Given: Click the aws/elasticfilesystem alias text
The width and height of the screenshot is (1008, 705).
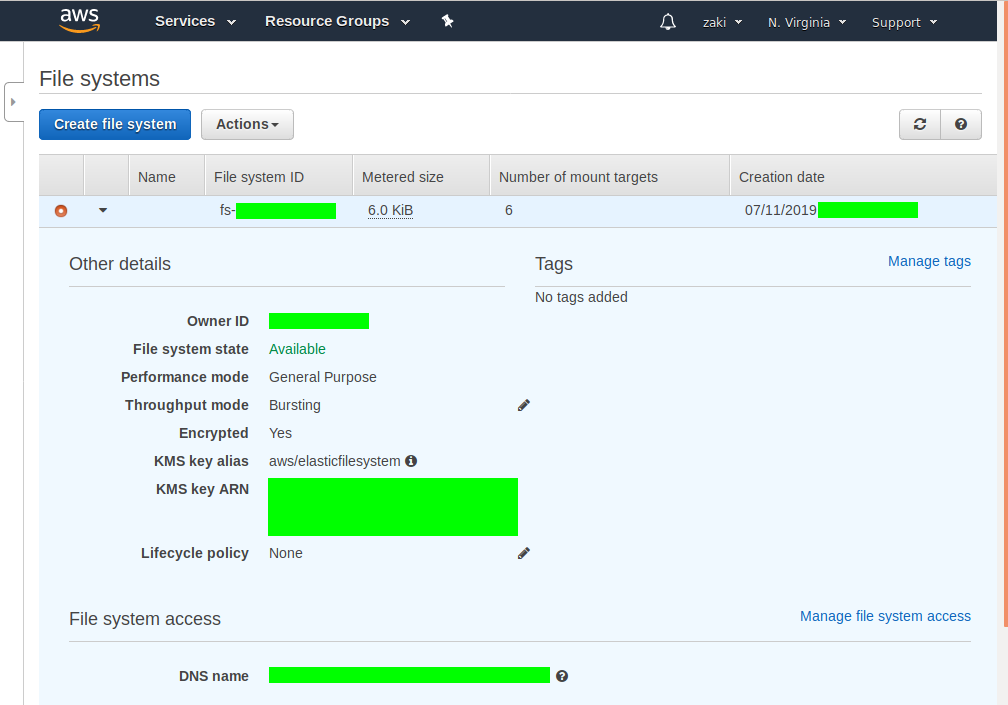Looking at the screenshot, I should (334, 461).
